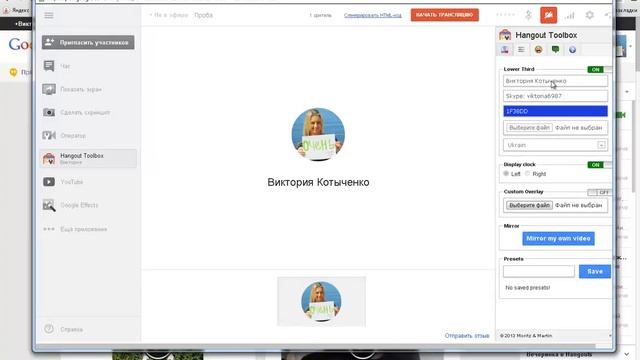
Task: Open the hamburger menu in Hangouts sidebar
Action: click(49, 16)
